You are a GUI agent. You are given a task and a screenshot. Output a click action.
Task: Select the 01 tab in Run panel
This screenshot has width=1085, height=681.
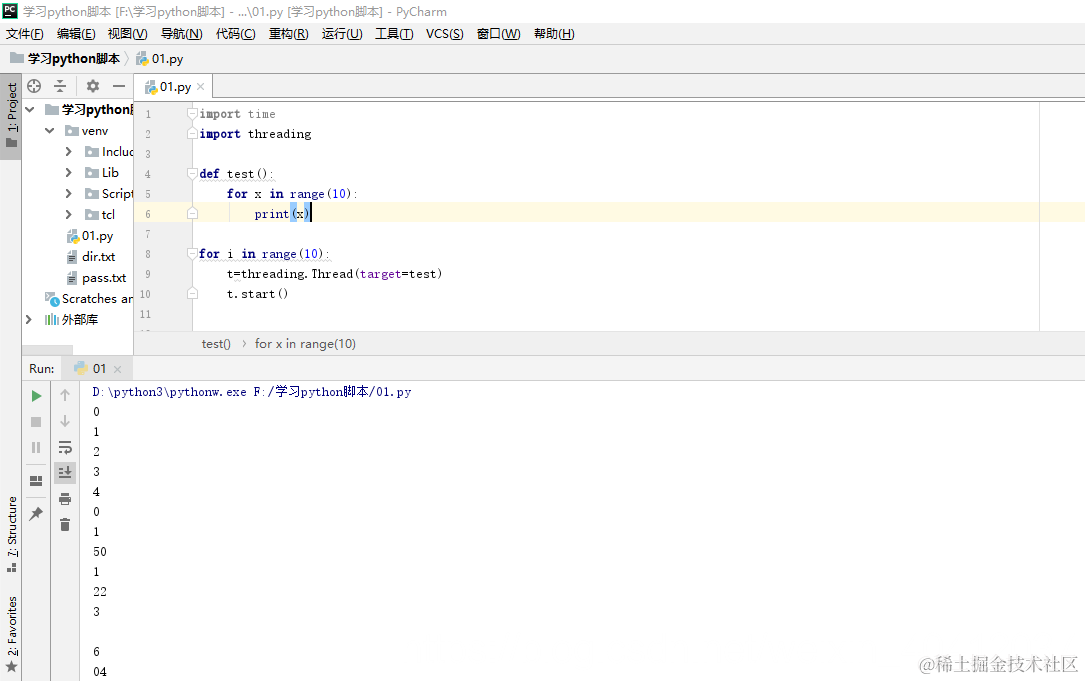point(99,369)
